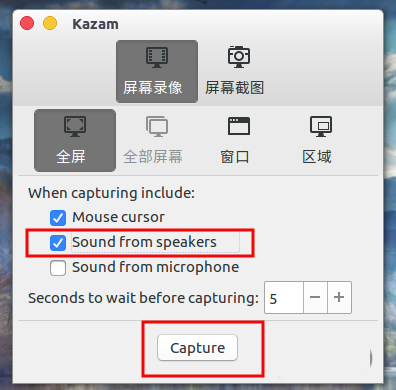Click the yellow minimize window dot
Image resolution: width=396 pixels, height=390 pixels.
(x=50, y=23)
